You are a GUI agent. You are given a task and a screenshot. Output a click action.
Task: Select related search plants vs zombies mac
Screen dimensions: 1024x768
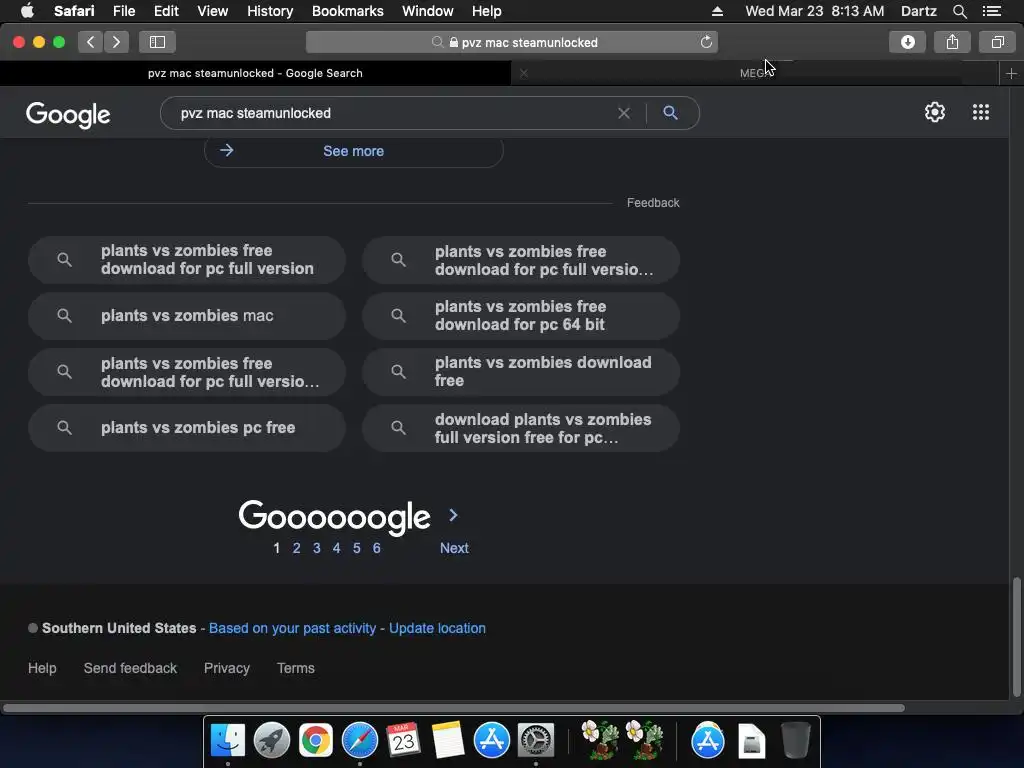coord(187,315)
